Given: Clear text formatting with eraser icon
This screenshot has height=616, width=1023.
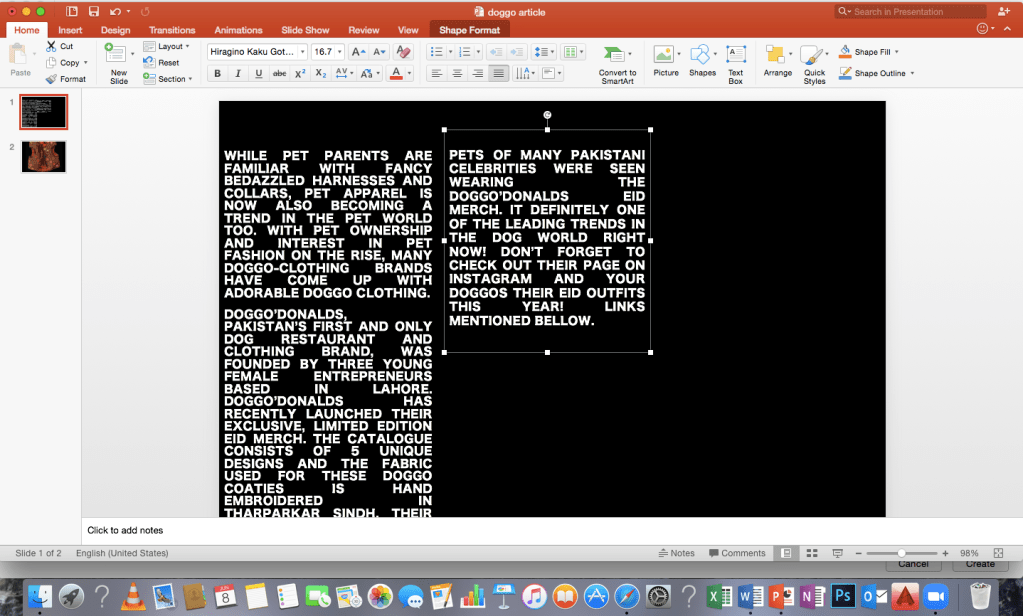Looking at the screenshot, I should click(x=403, y=51).
